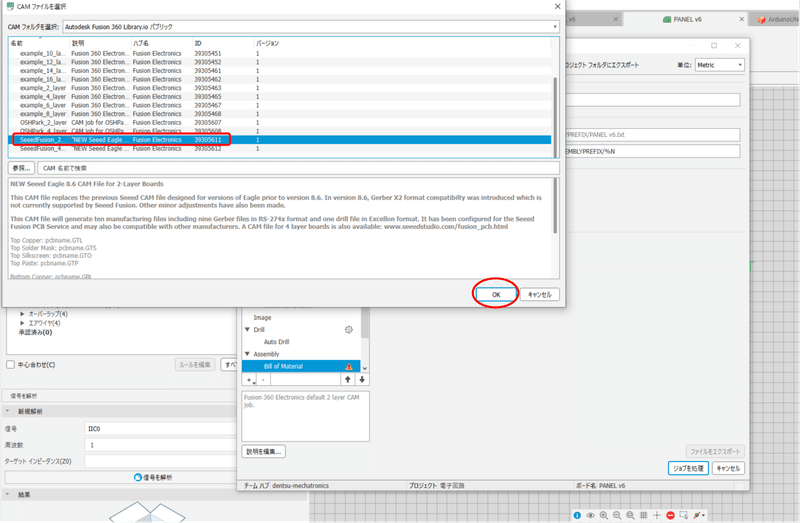
Task: Switch to the PANEL v6 tab
Action: point(687,19)
